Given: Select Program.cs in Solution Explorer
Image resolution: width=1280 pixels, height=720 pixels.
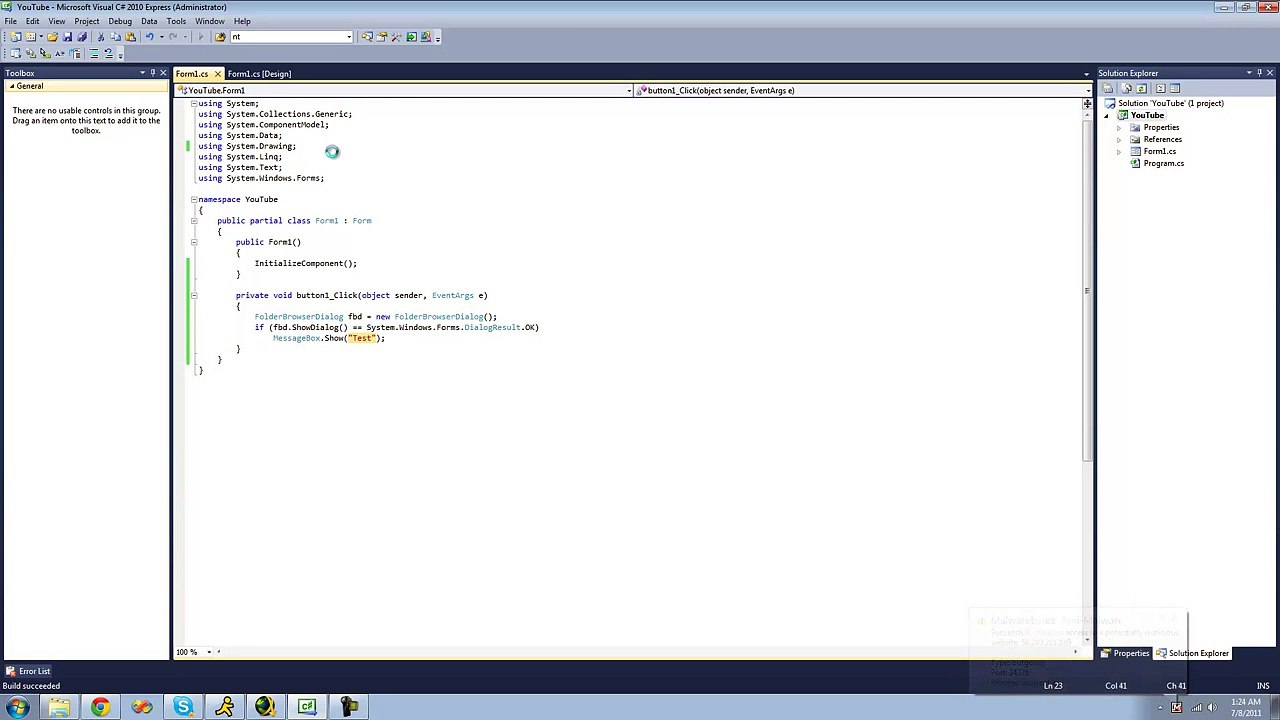Looking at the screenshot, I should click(1164, 164).
